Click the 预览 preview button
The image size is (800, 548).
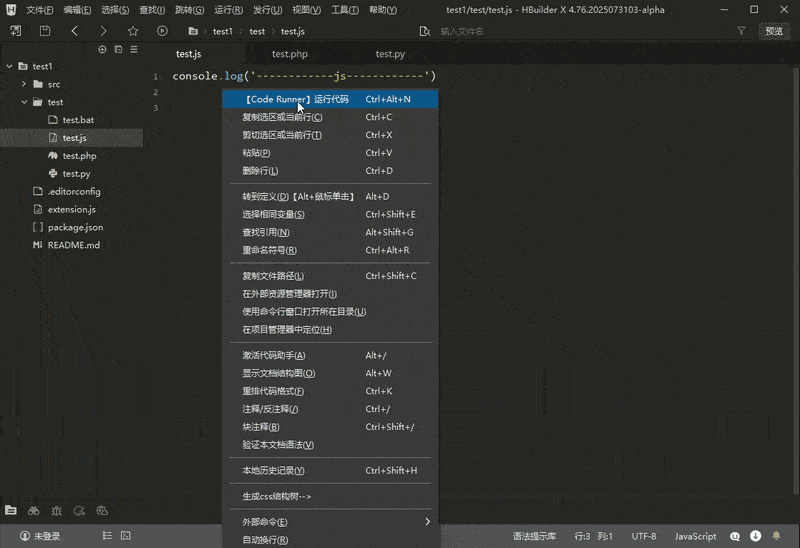pos(774,31)
